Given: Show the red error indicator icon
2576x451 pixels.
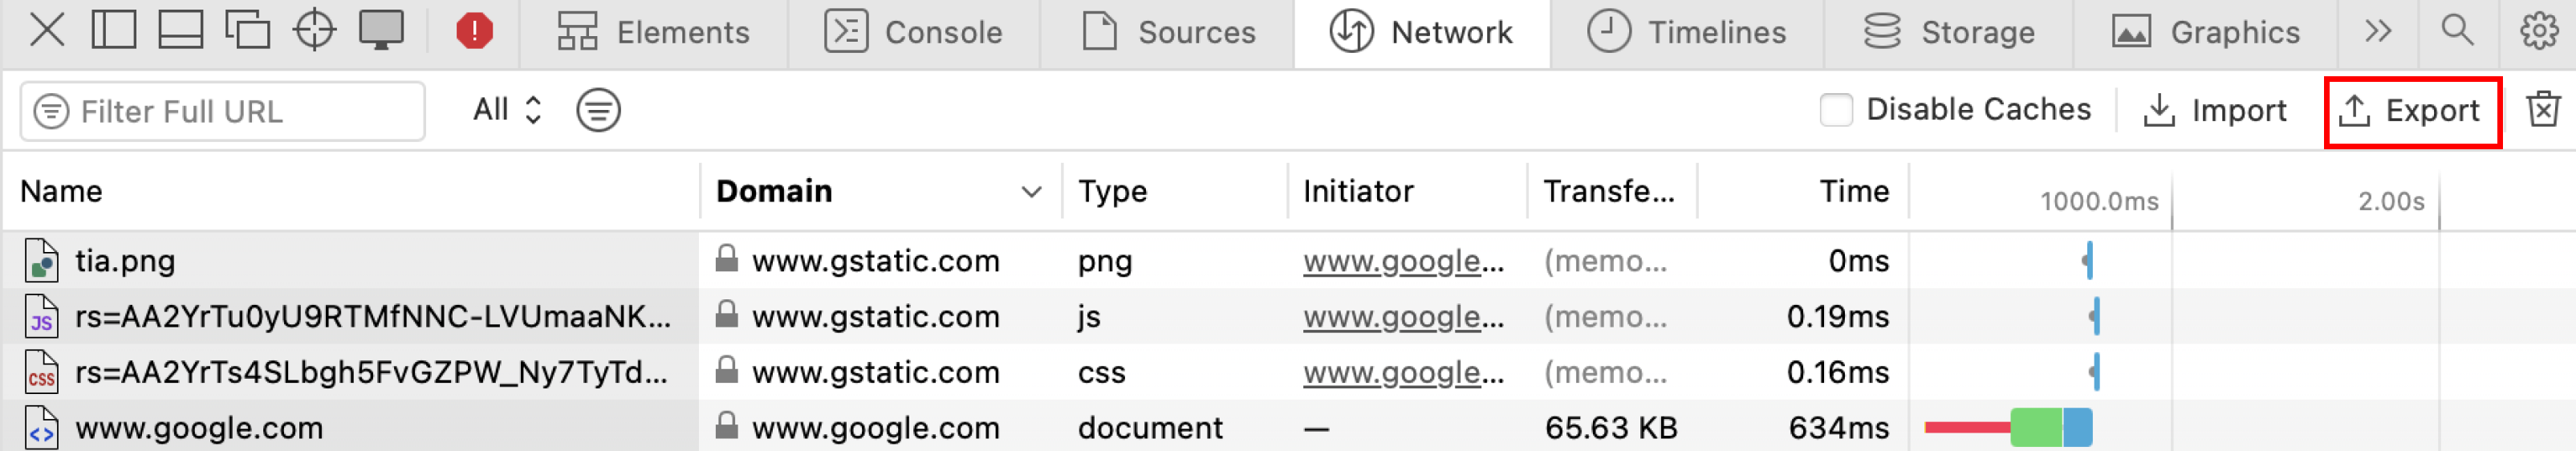Looking at the screenshot, I should point(474,31).
